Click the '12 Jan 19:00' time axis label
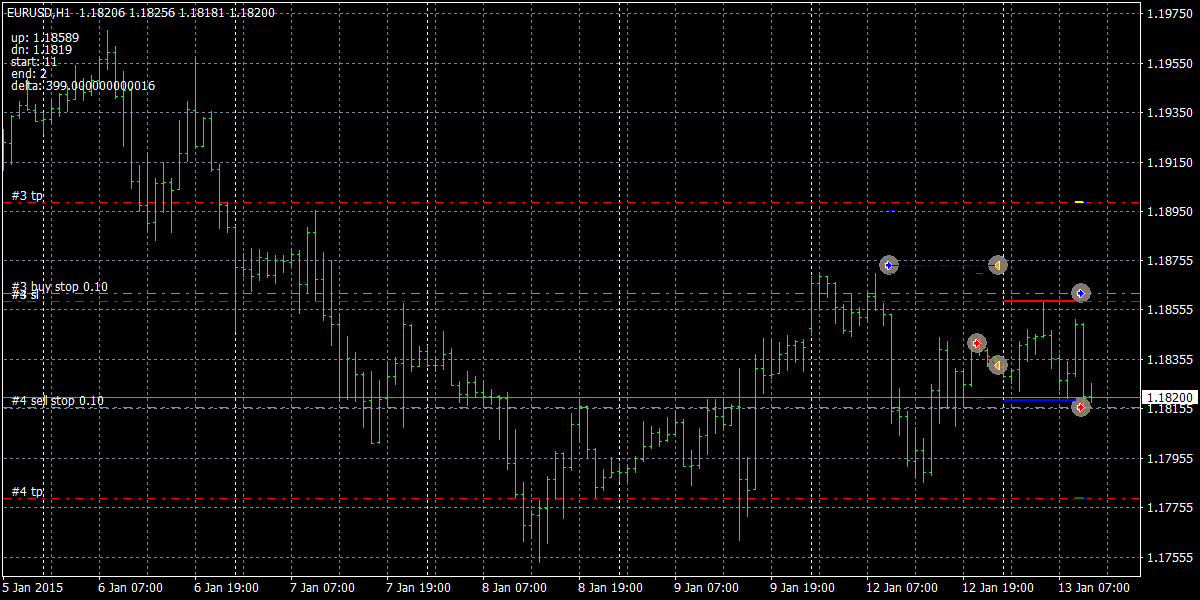Screen dimensions: 1200x600 [998, 588]
